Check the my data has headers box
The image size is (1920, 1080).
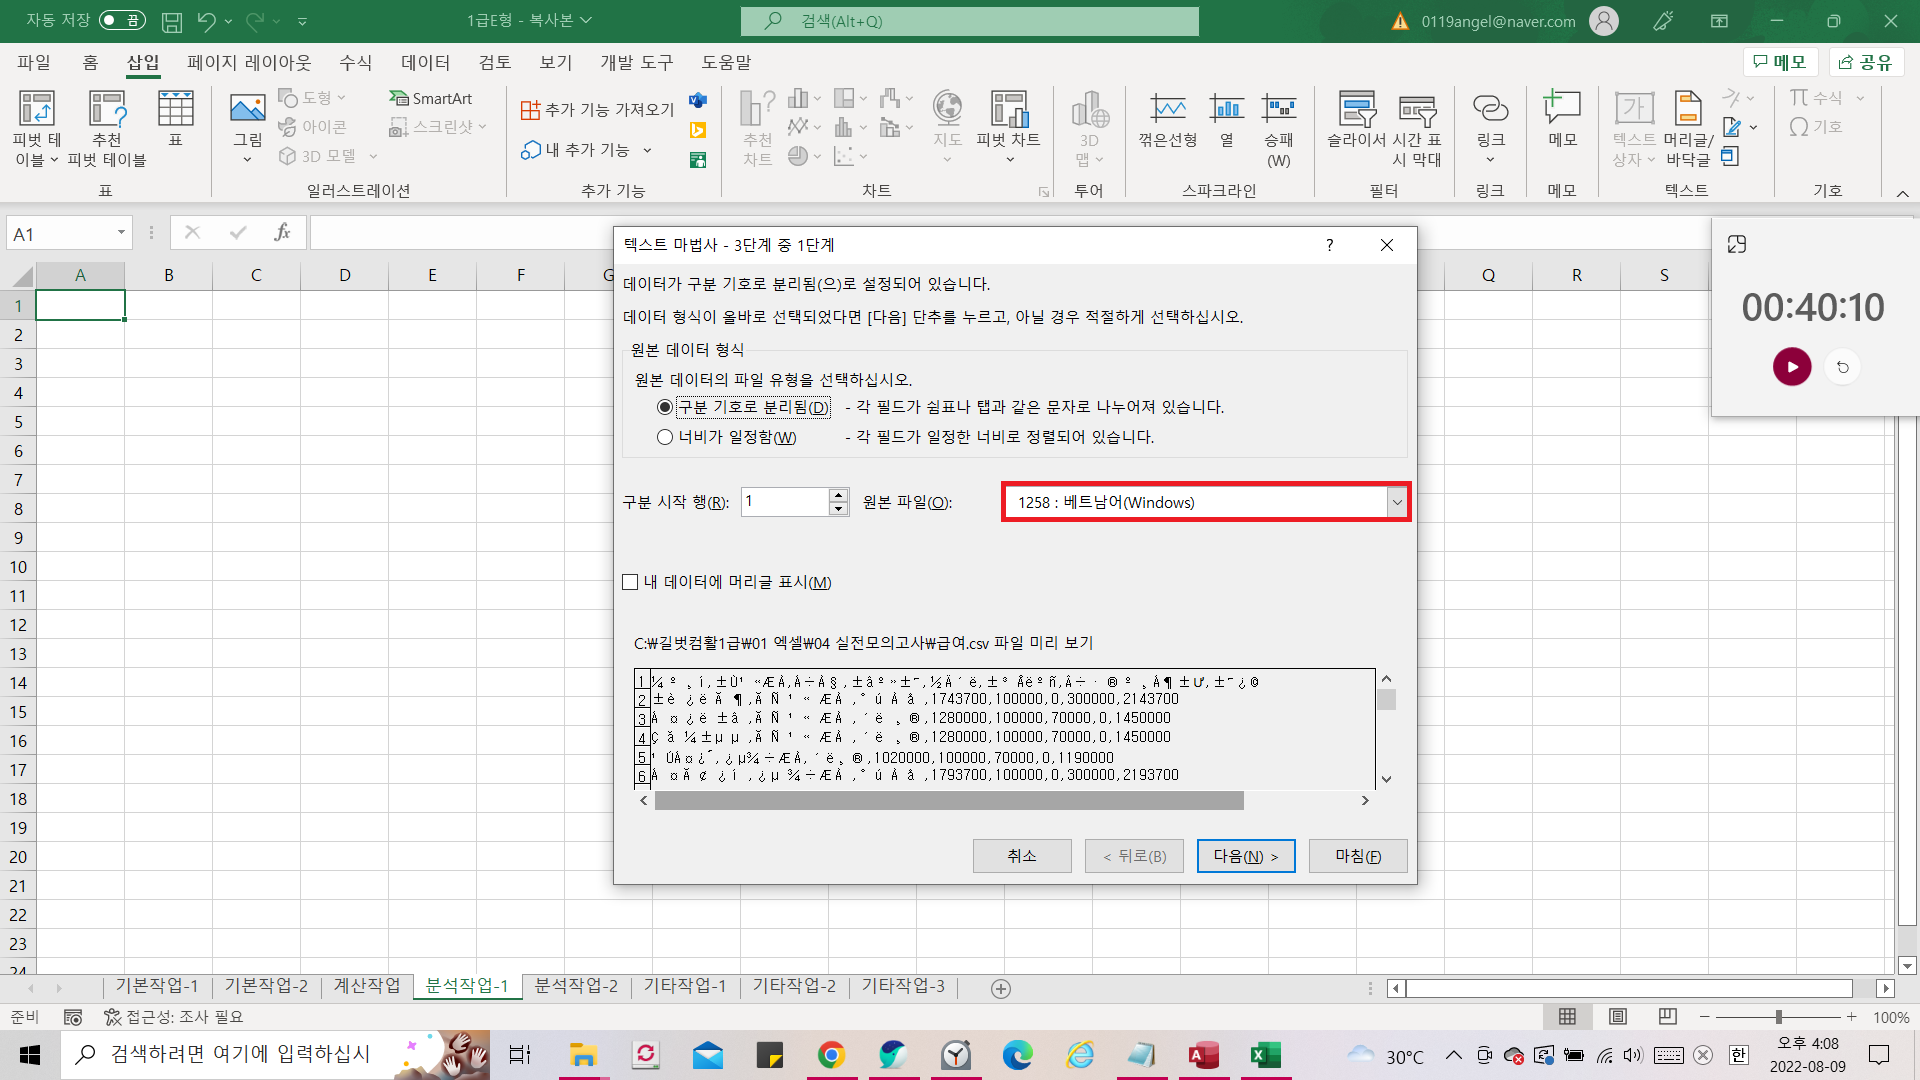point(630,582)
